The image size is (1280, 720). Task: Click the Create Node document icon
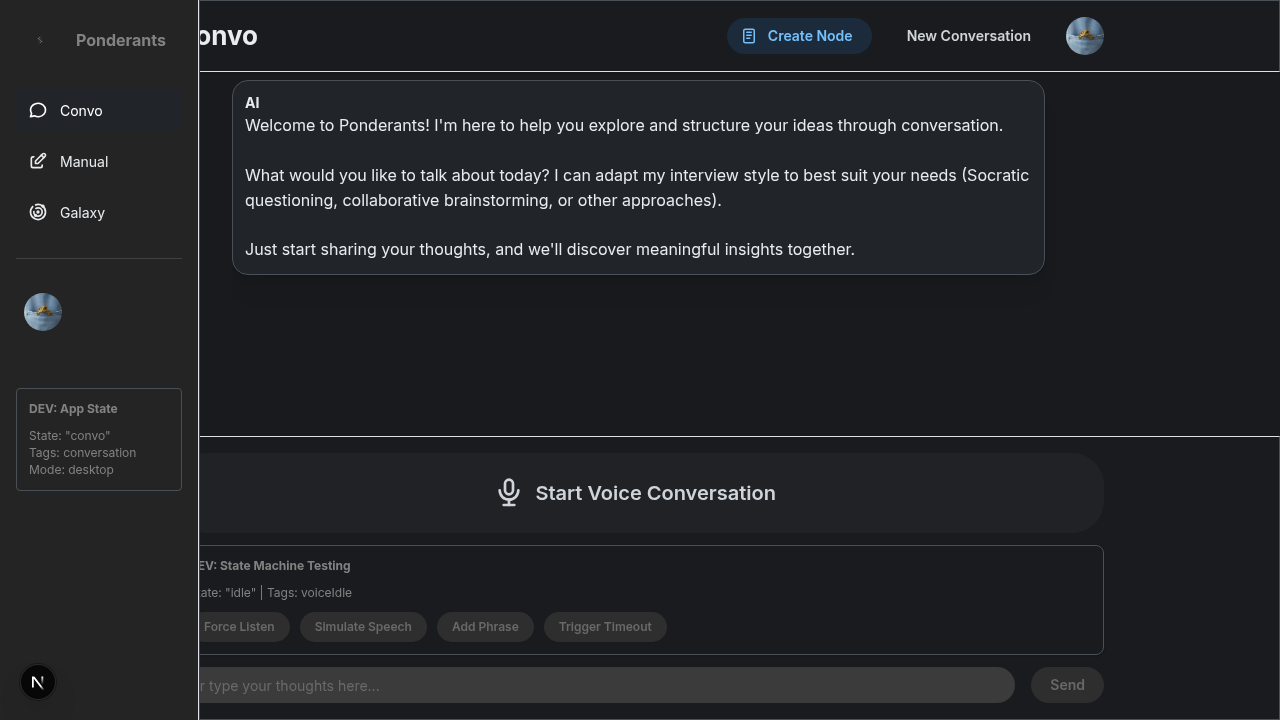click(749, 36)
